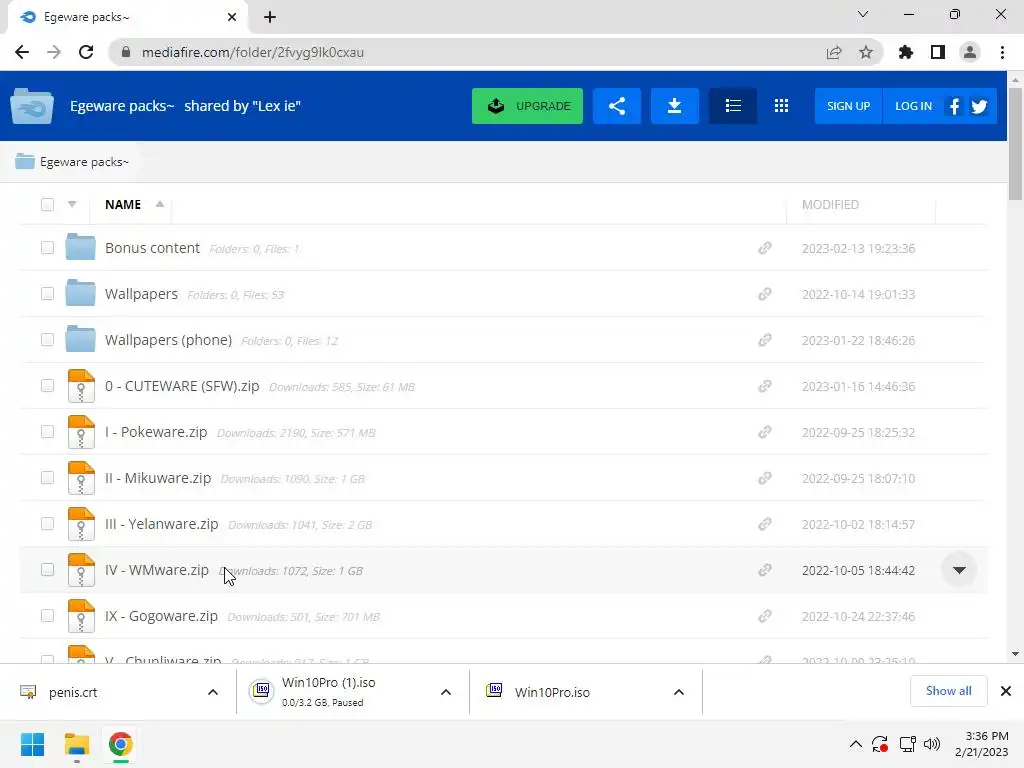Expand Win10Pro.iso download options
This screenshot has width=1024, height=768.
click(679, 692)
